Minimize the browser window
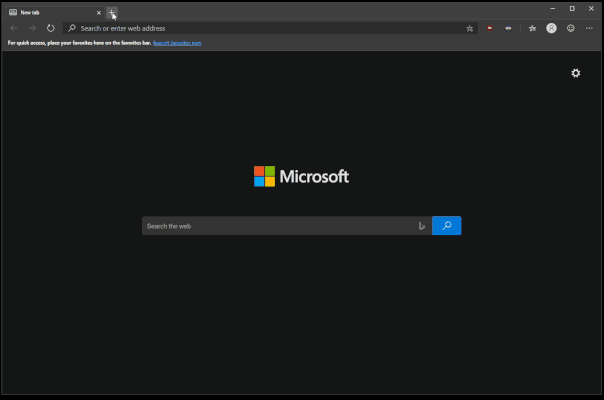Viewport: 604px width, 400px height. pos(552,8)
